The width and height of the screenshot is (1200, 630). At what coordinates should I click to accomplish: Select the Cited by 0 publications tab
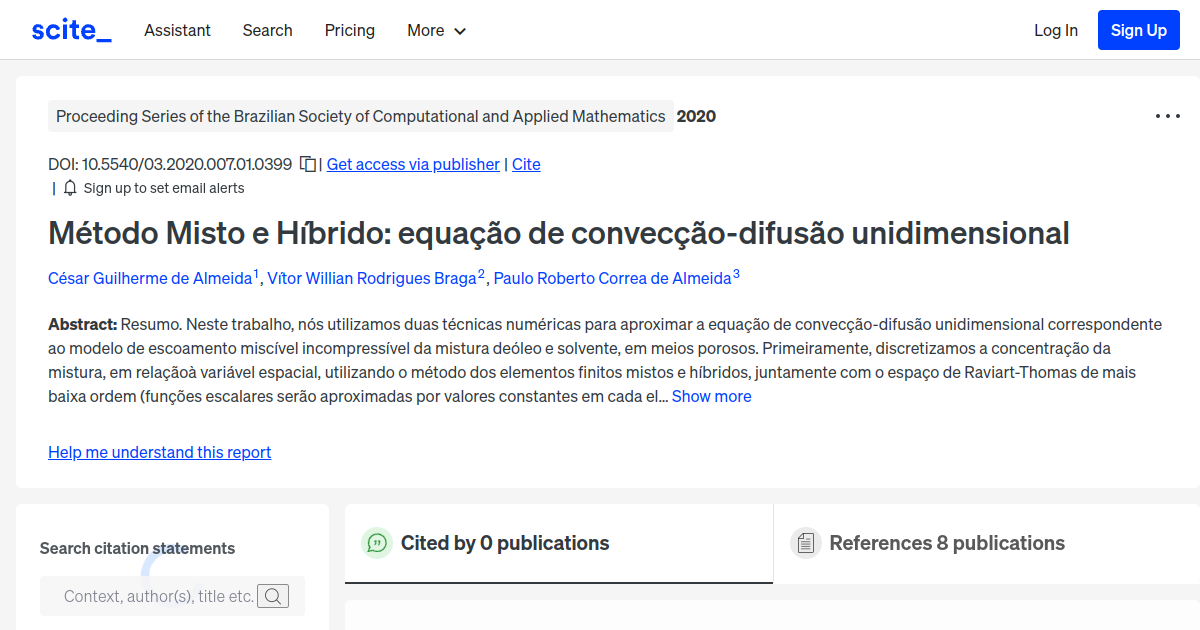(506, 543)
